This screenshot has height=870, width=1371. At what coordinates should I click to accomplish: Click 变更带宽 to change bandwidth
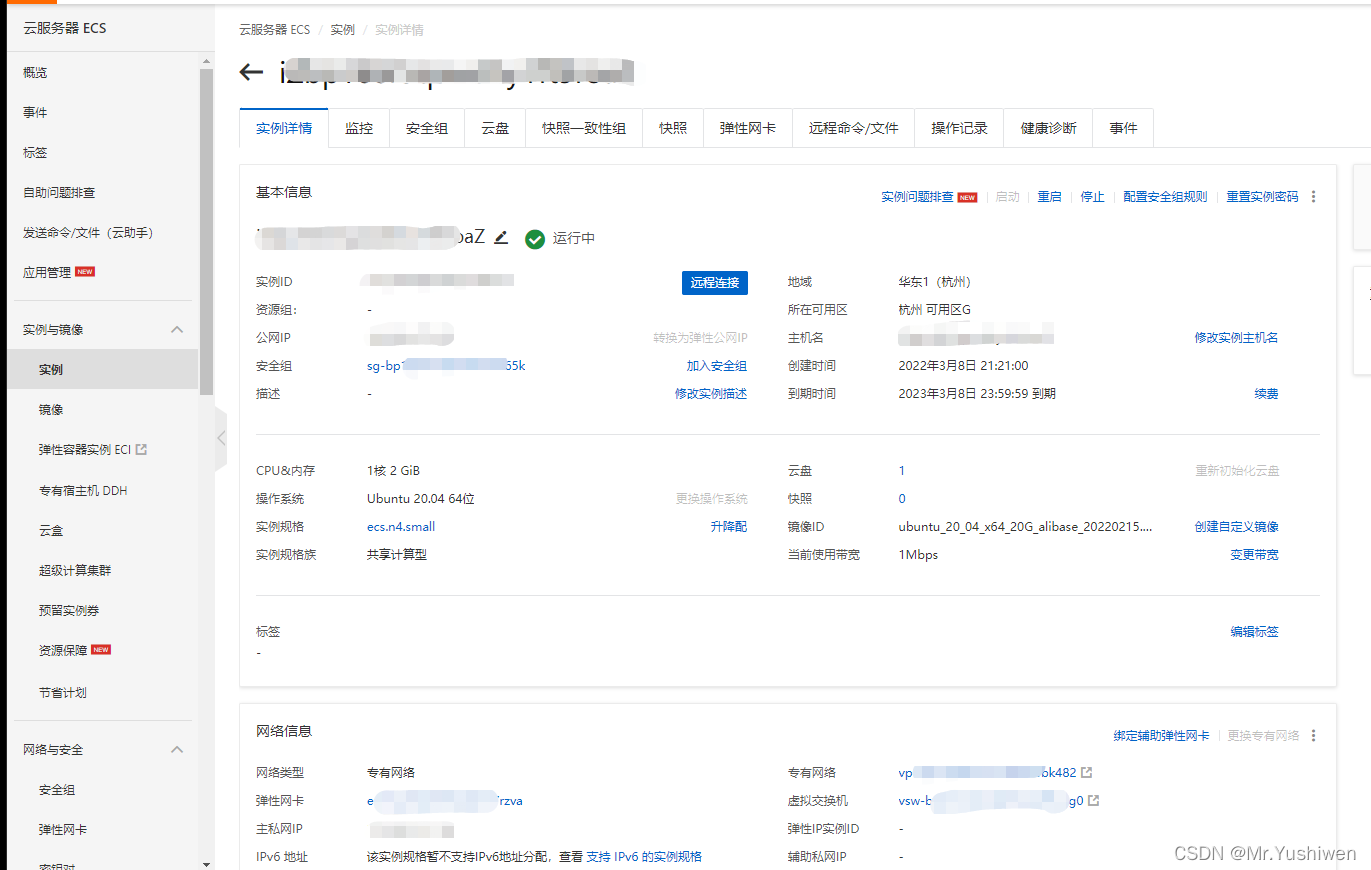point(1254,555)
